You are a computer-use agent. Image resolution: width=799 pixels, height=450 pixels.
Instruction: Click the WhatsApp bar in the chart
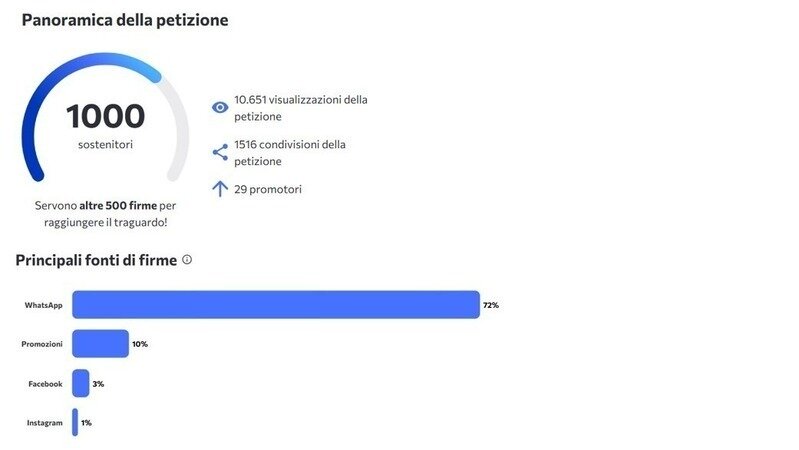[x=276, y=305]
